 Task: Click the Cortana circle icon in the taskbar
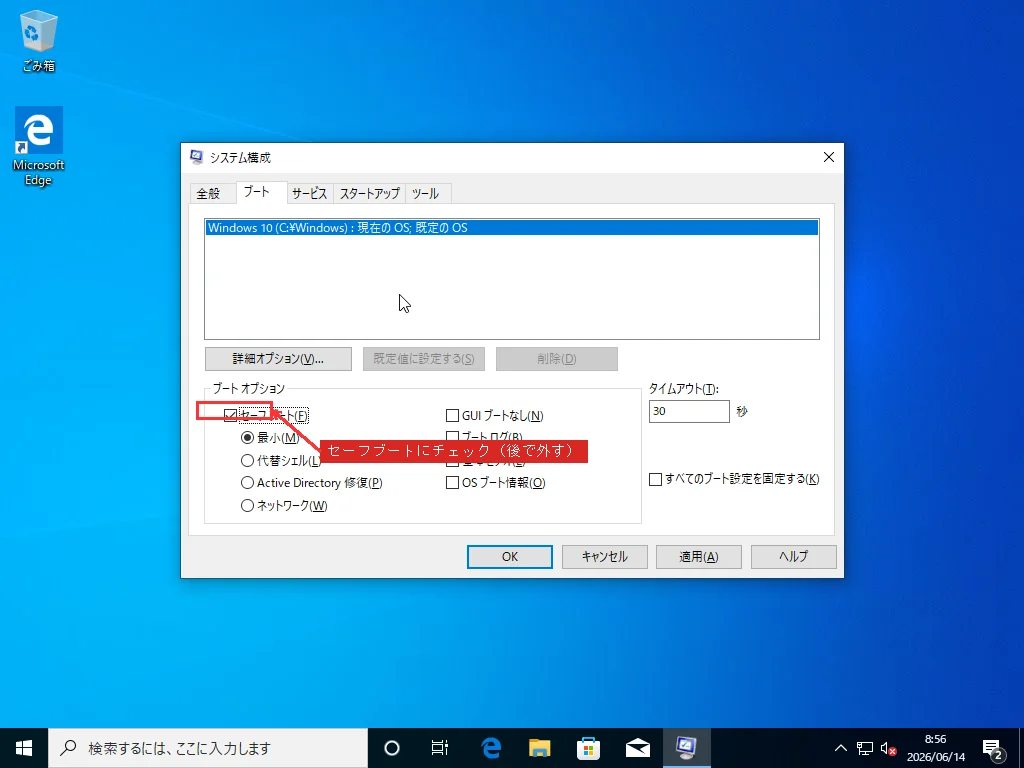391,748
